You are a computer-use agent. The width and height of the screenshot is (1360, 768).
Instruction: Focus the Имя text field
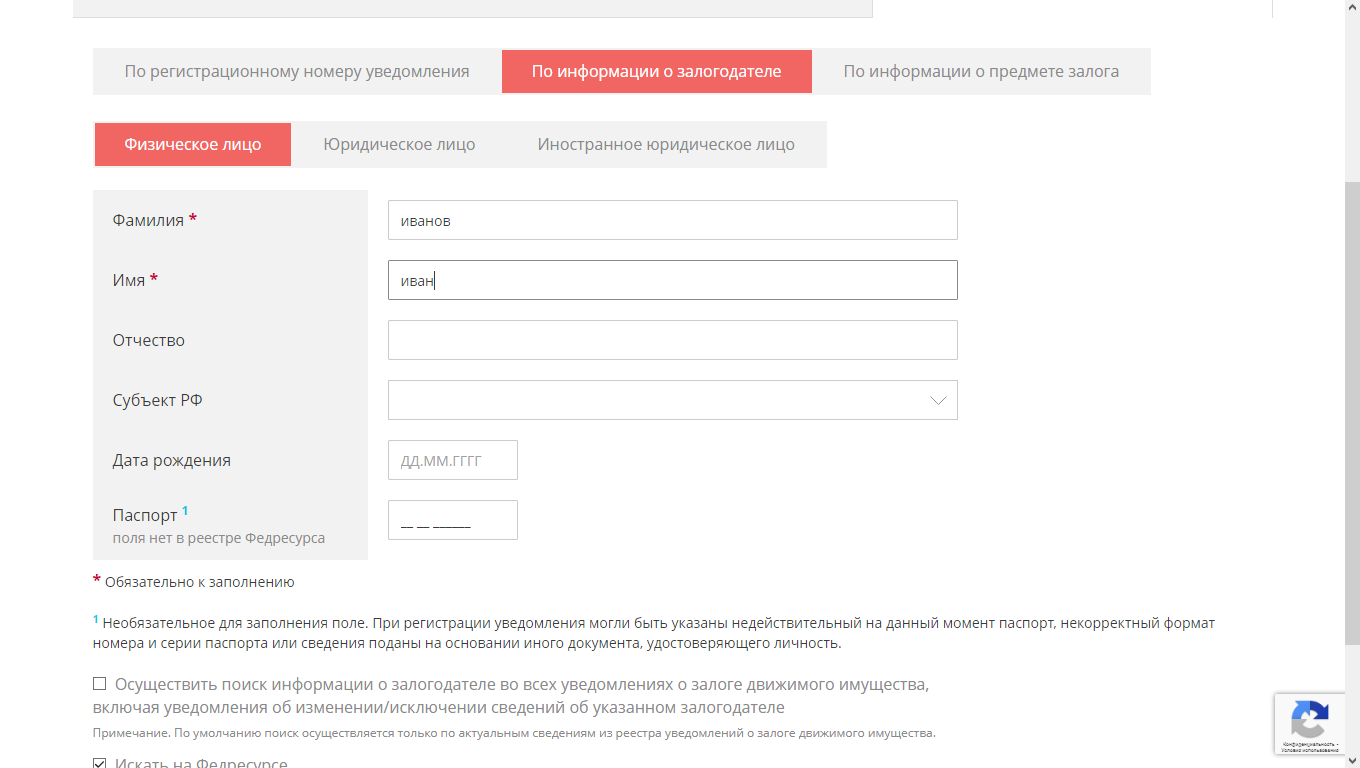point(672,280)
